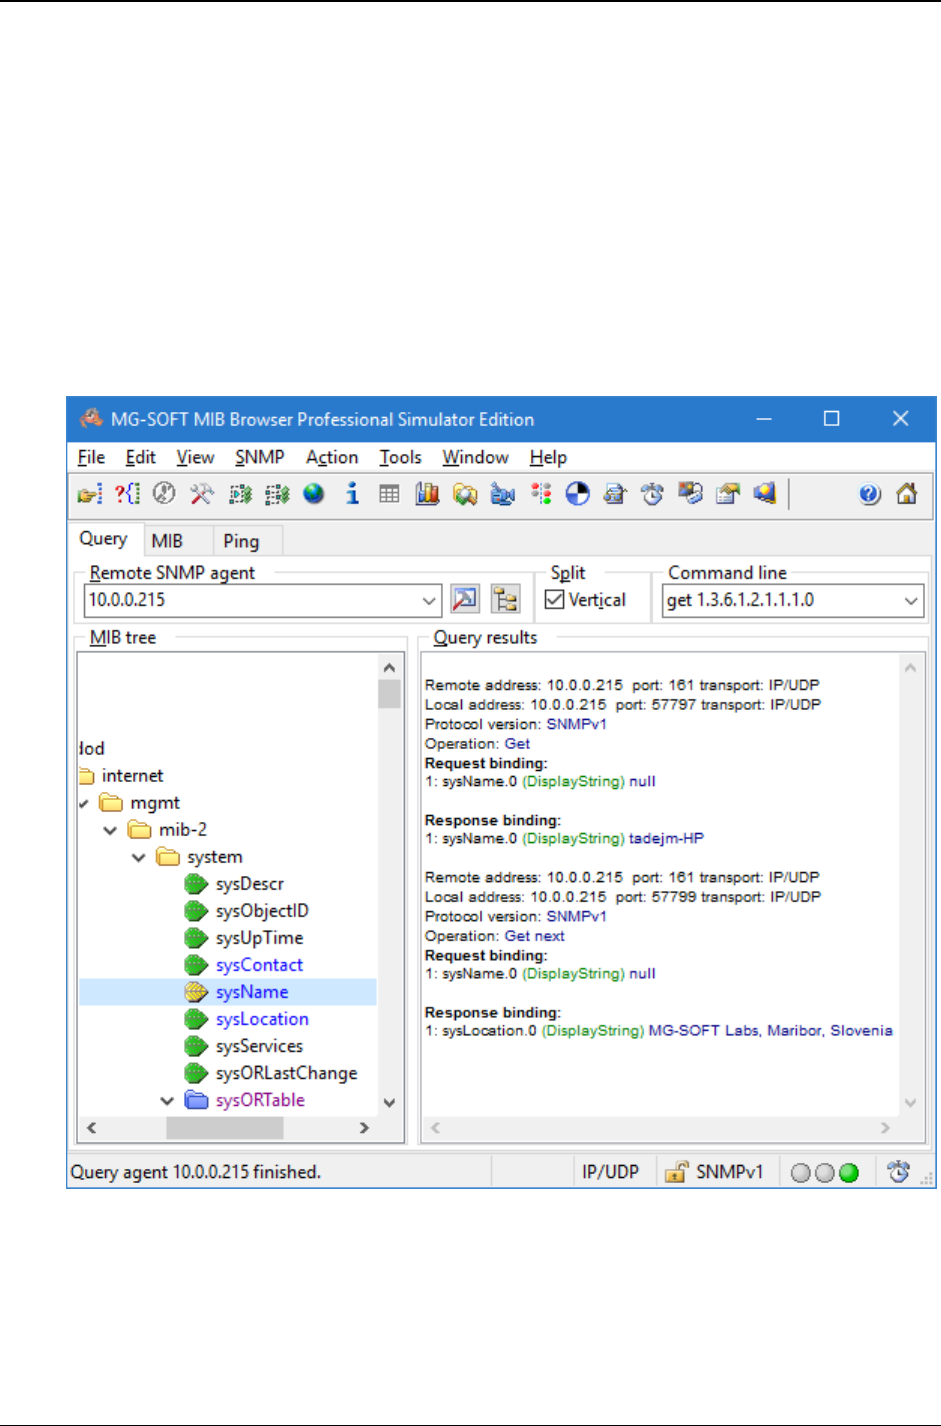
Task: Open the SNMP menu
Action: pos(259,457)
